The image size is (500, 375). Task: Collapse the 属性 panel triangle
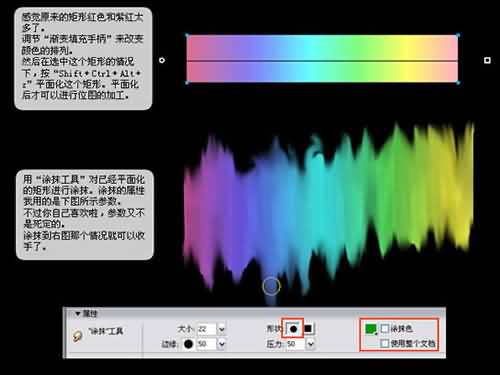tap(78, 314)
